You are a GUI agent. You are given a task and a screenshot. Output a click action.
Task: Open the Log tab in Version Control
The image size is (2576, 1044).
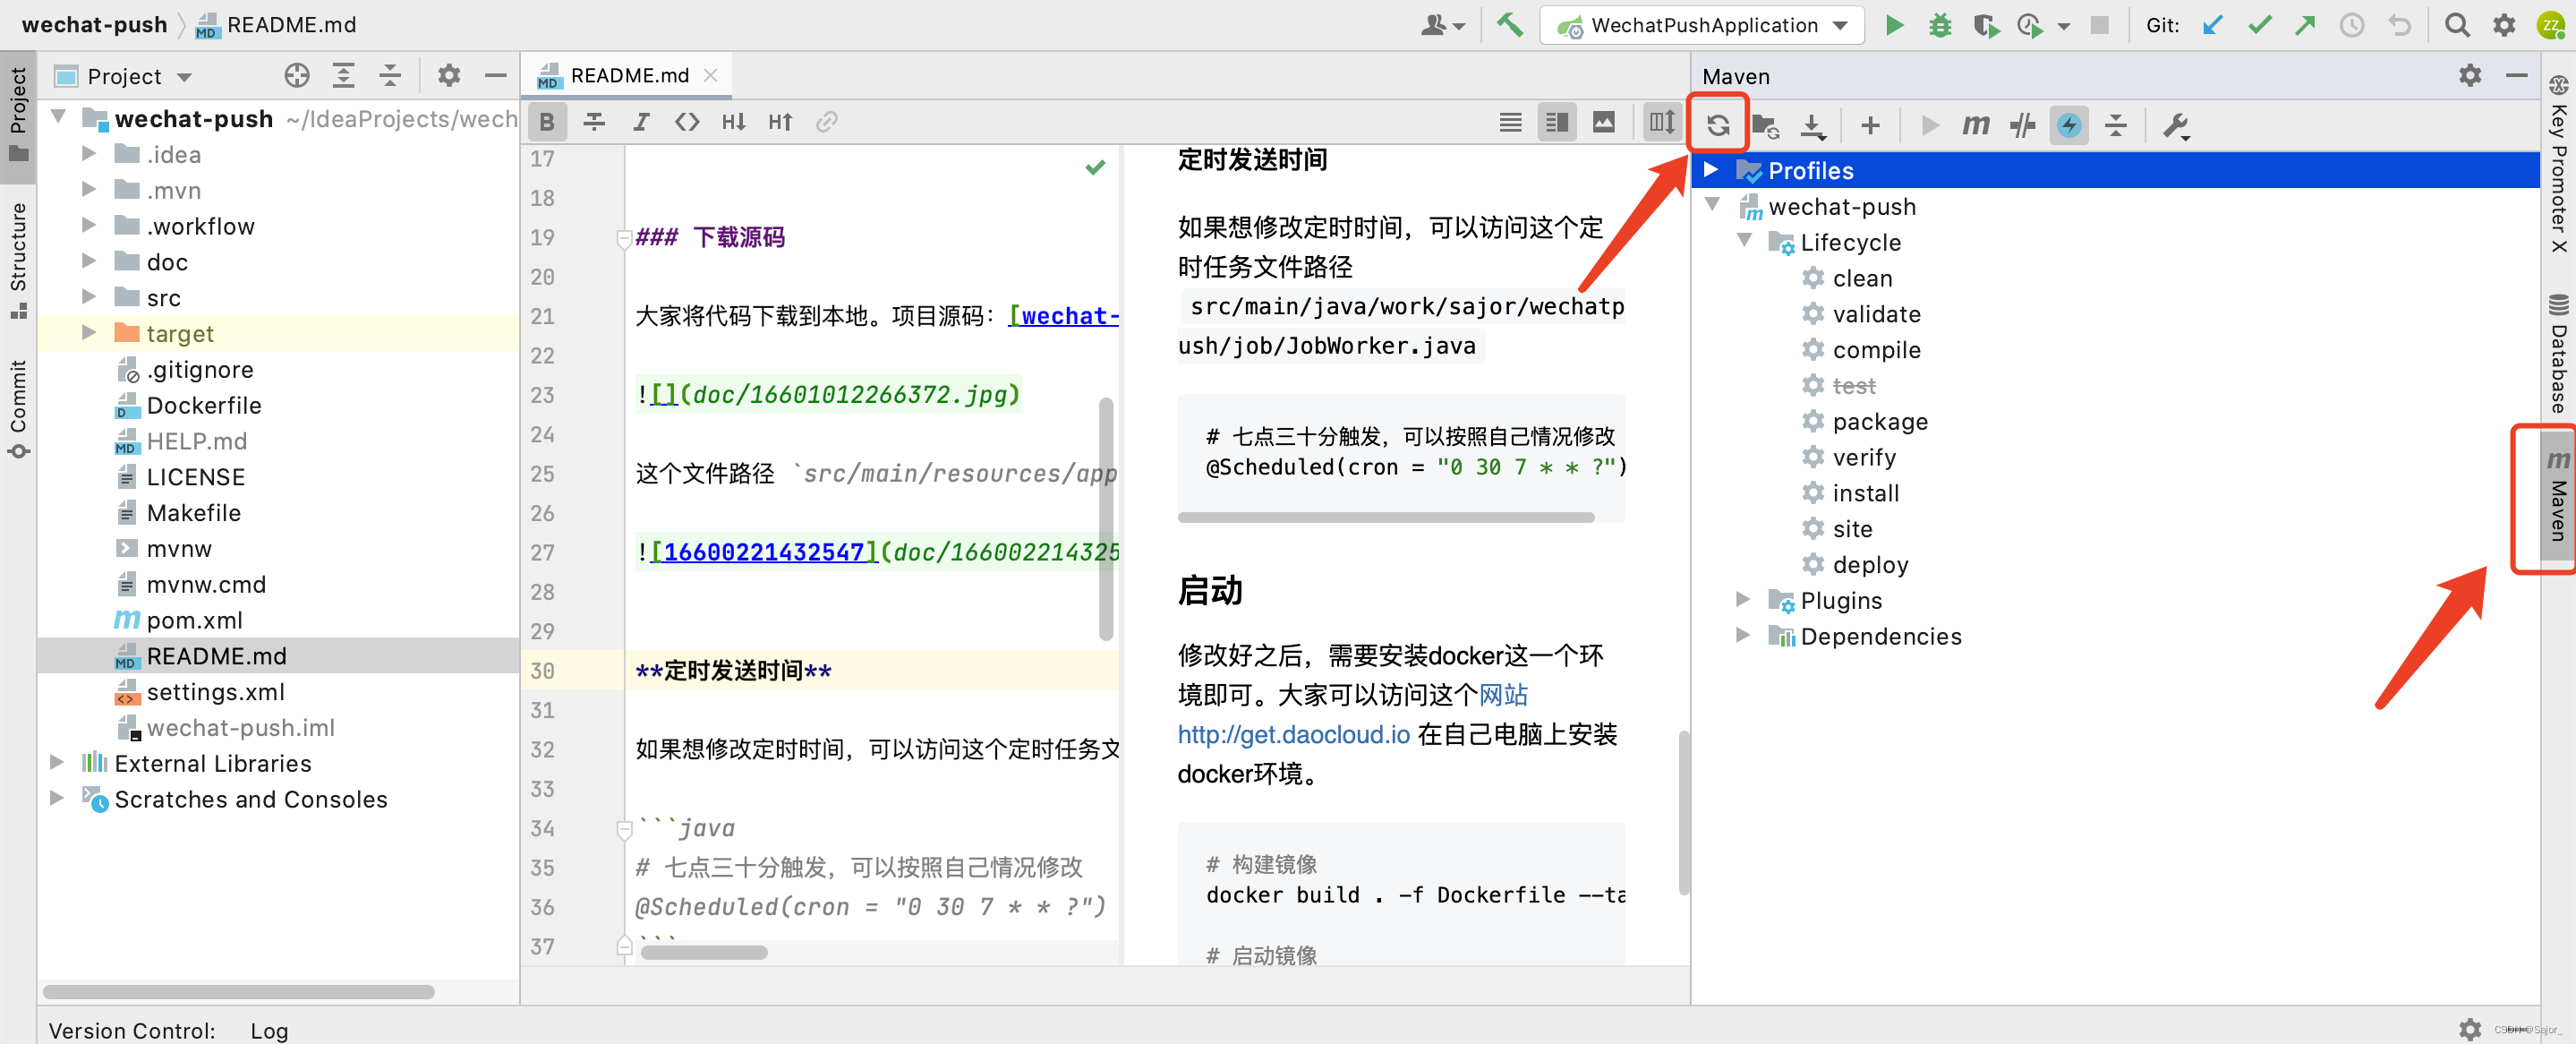(x=269, y=1030)
